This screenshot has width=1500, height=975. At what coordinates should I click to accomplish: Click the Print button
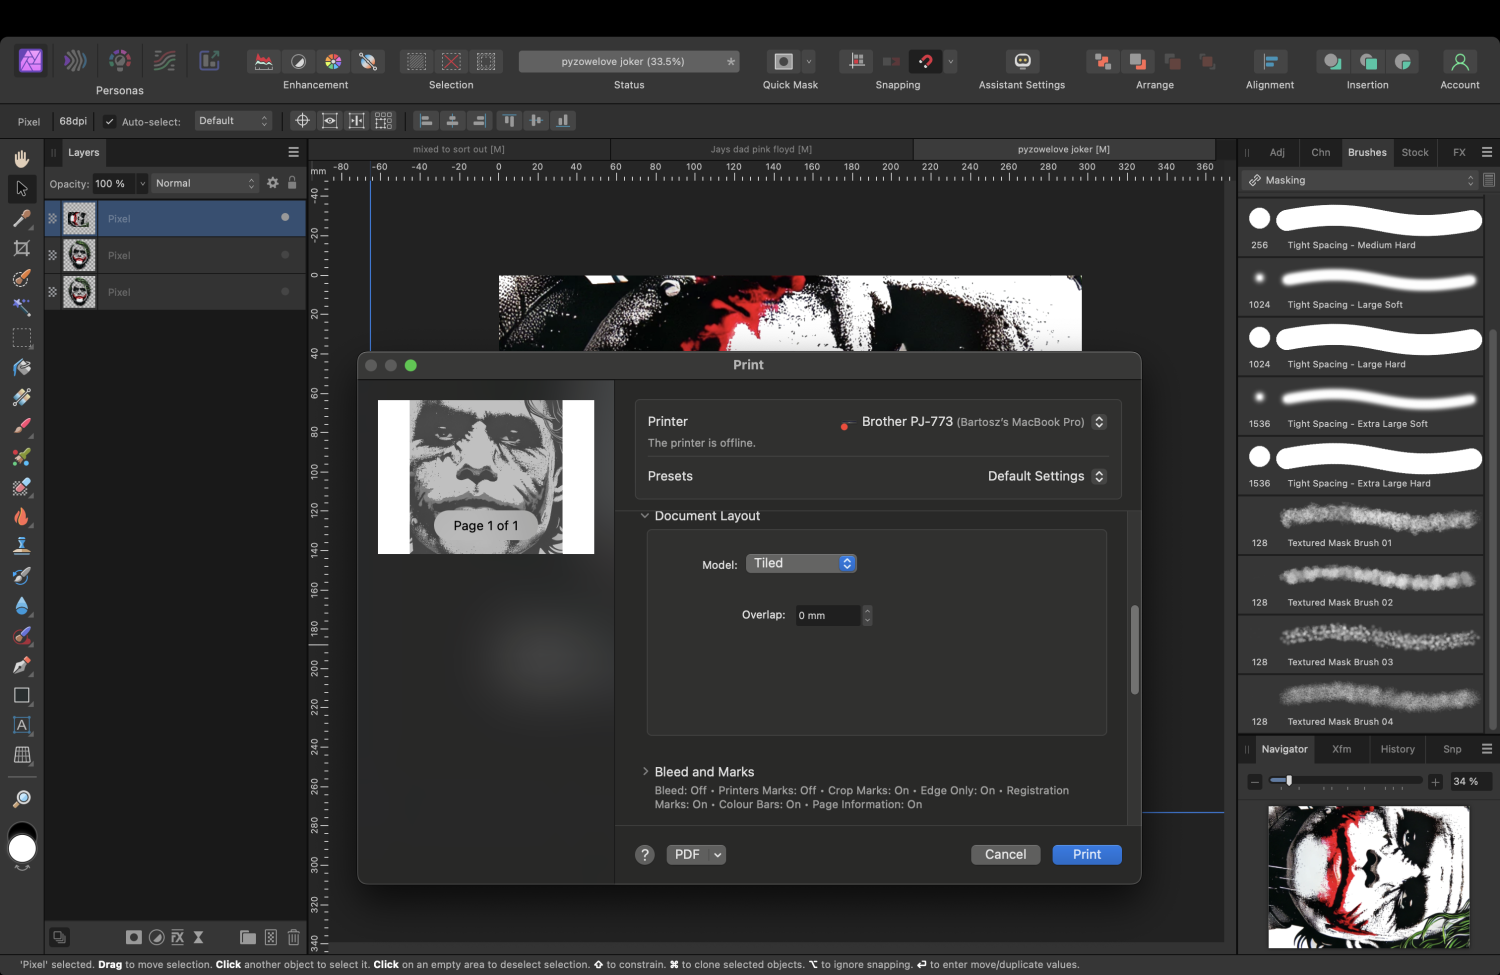(x=1086, y=855)
